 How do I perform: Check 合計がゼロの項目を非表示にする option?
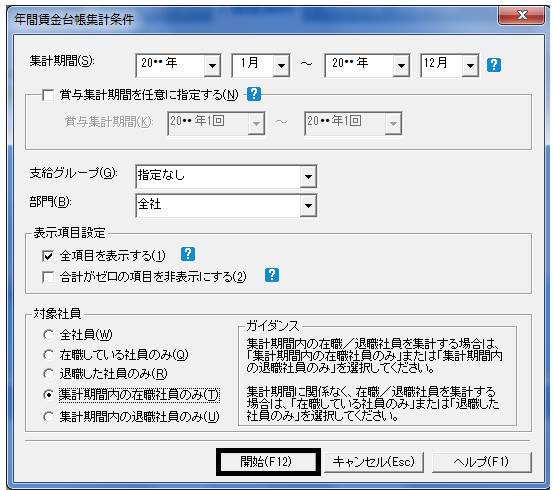[48, 277]
